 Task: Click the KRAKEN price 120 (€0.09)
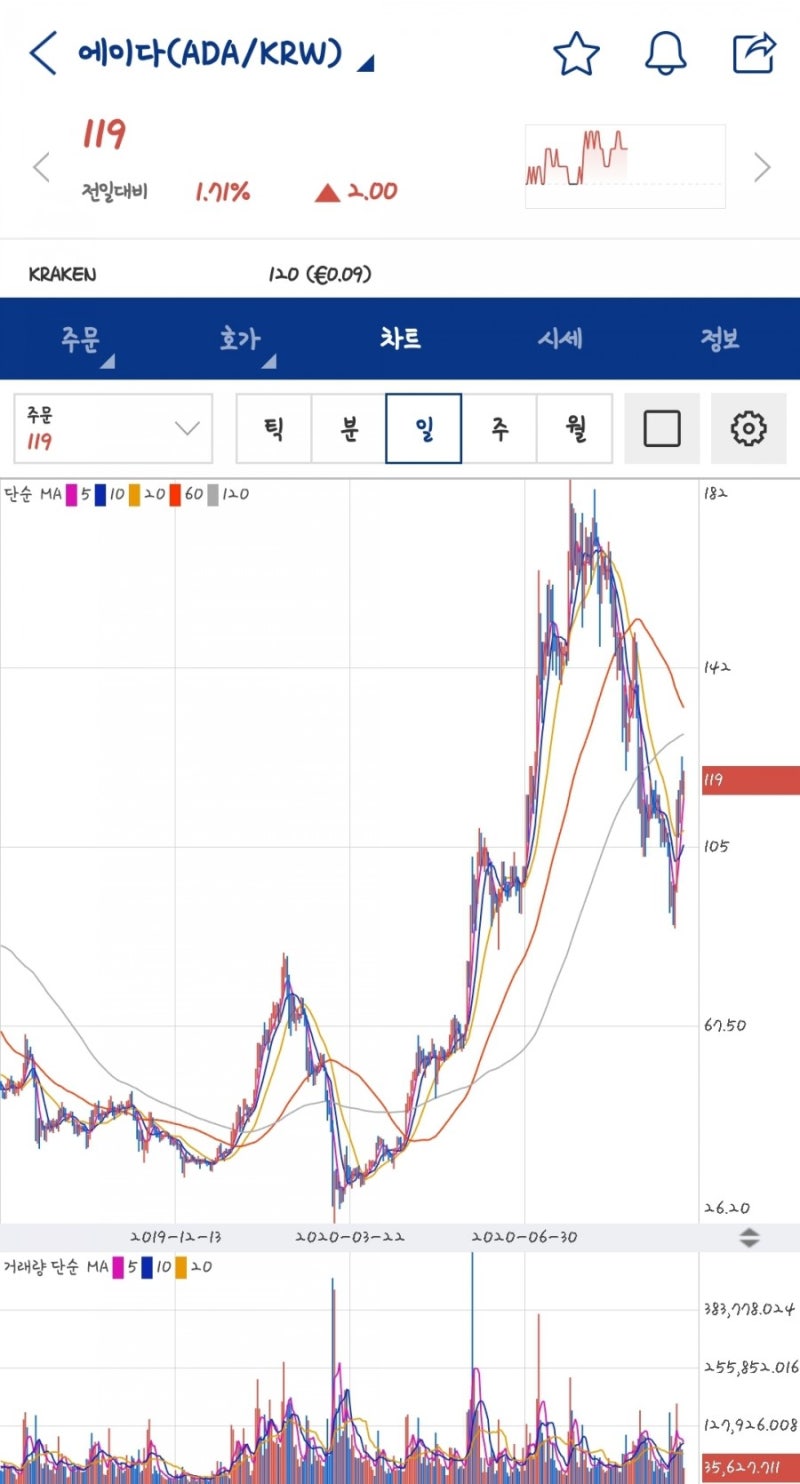pos(319,274)
